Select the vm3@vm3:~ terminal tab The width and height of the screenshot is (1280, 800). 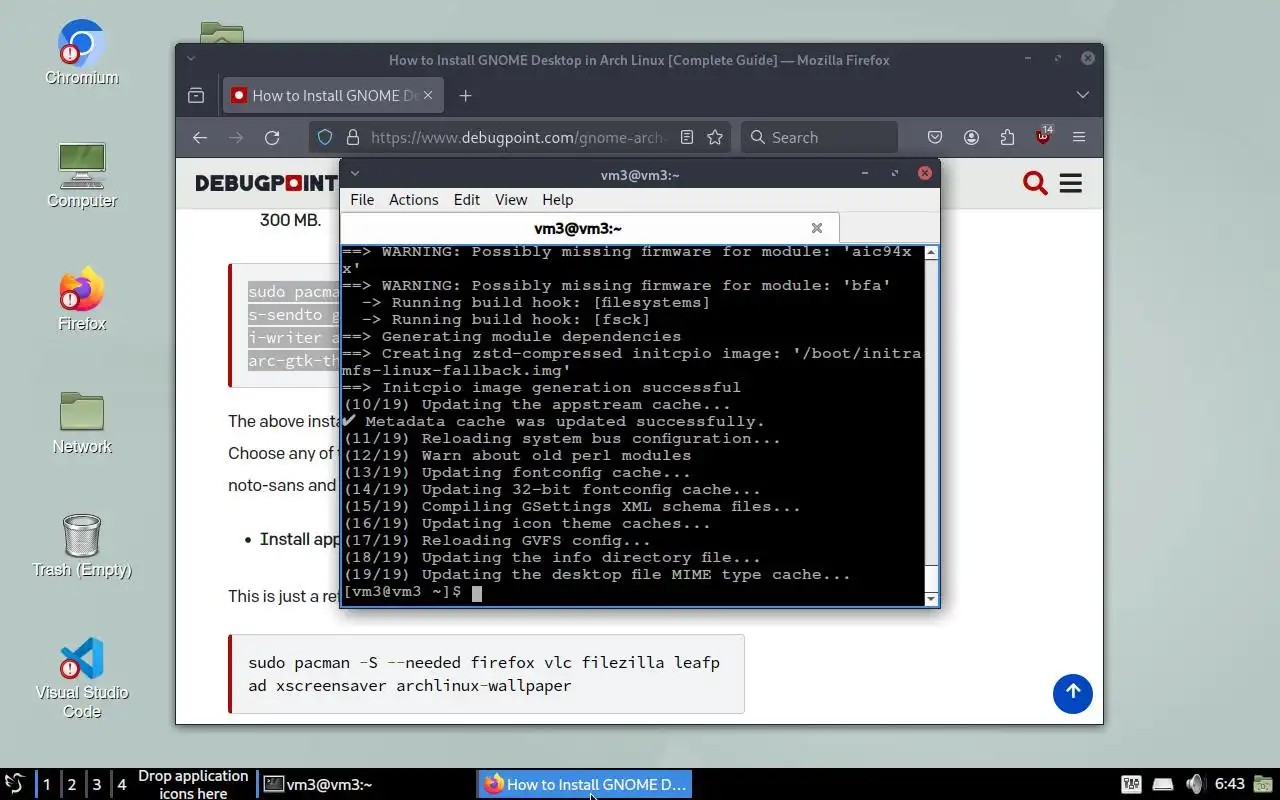click(590, 228)
